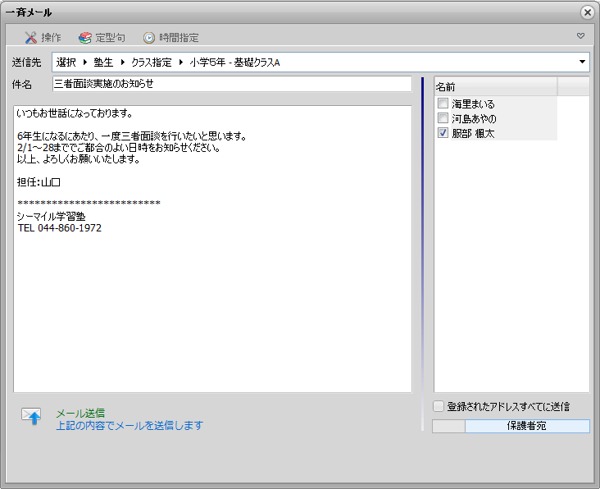The height and width of the screenshot is (489, 600).
Task: Uncheck the 服部 根太 checkbox
Action: tap(443, 133)
